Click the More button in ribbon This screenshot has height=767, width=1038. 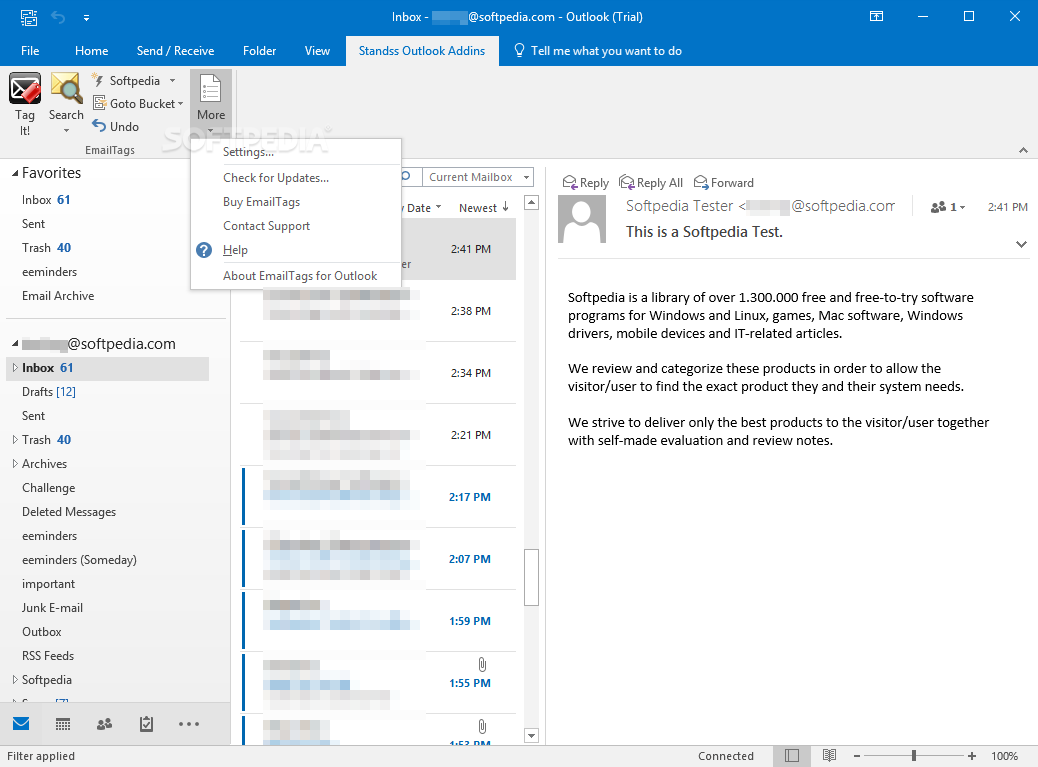tap(211, 103)
